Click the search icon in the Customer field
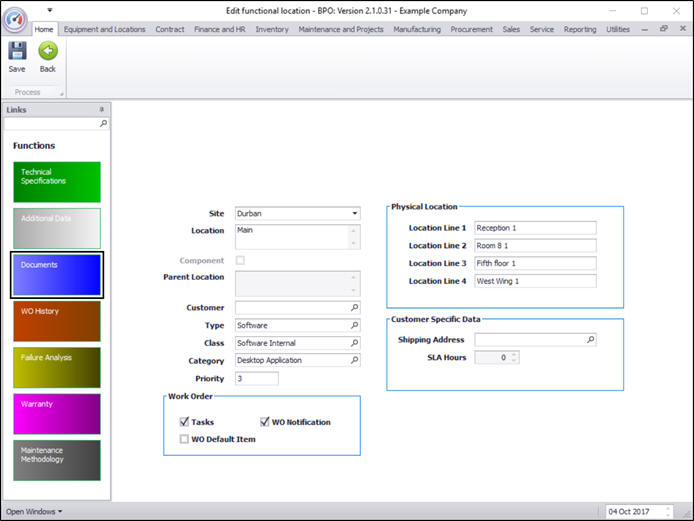The width and height of the screenshot is (694, 521). click(x=354, y=308)
